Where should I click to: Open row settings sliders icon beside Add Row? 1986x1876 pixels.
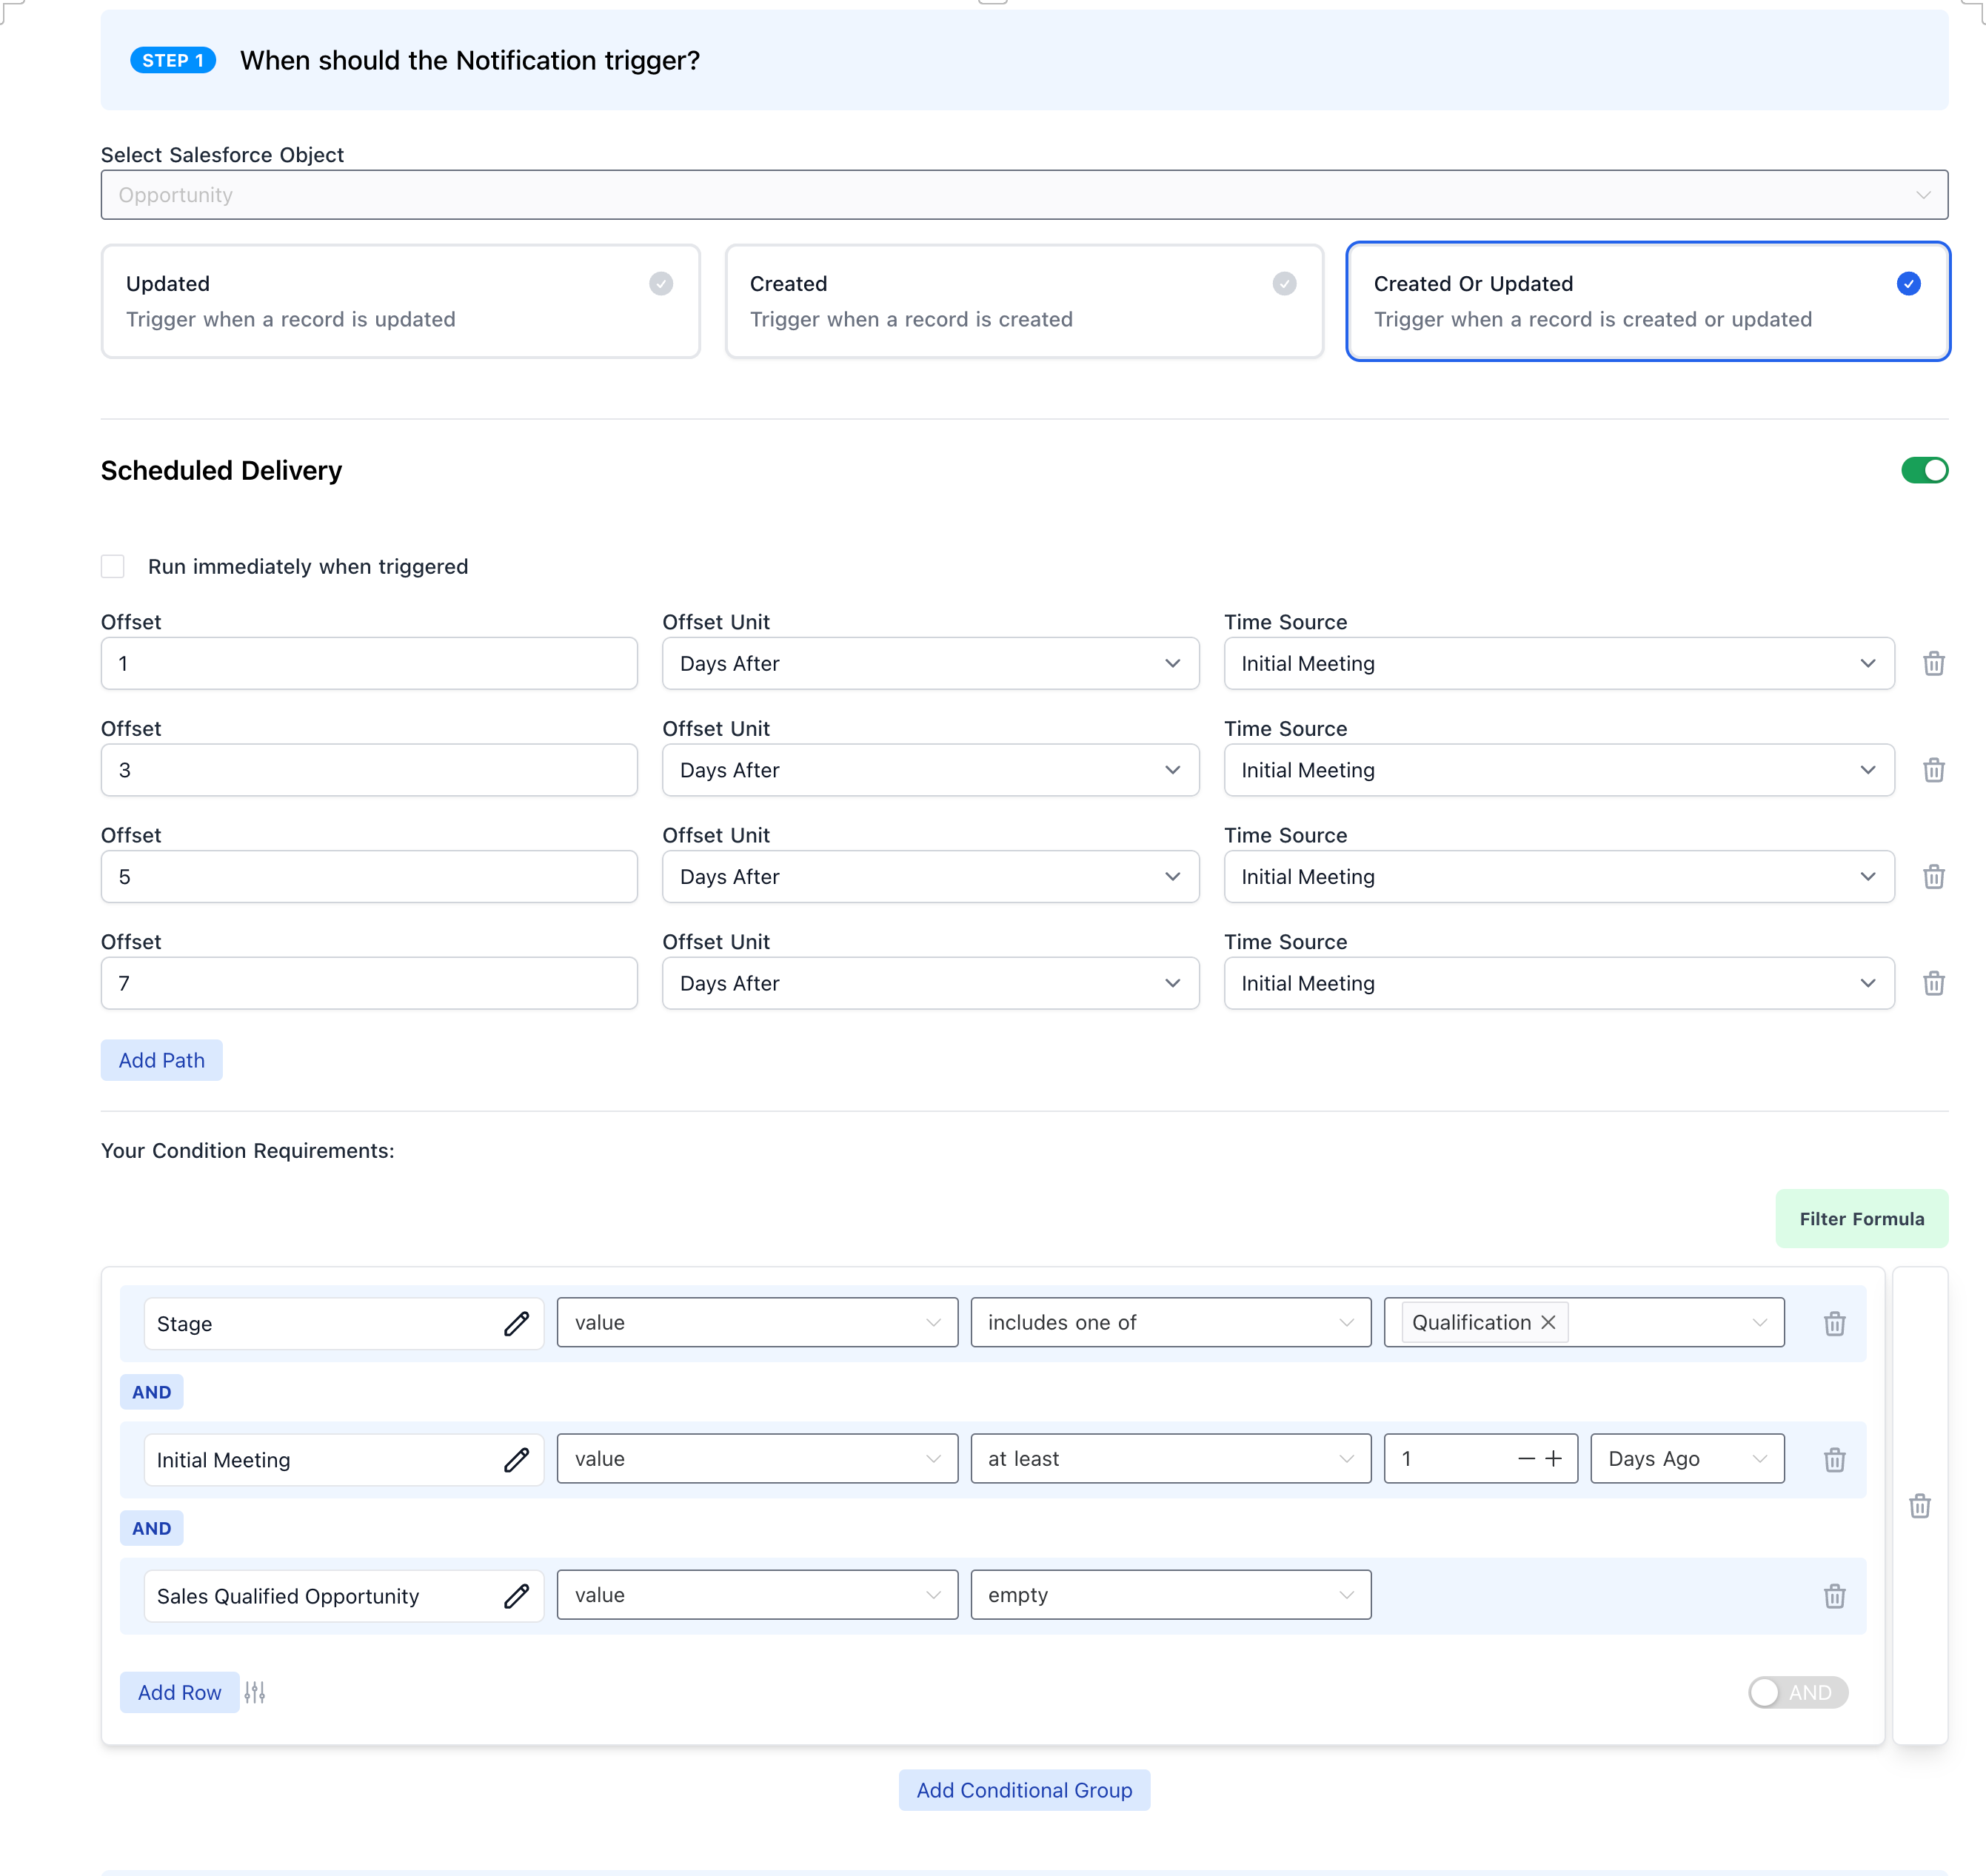pyautogui.click(x=255, y=1692)
